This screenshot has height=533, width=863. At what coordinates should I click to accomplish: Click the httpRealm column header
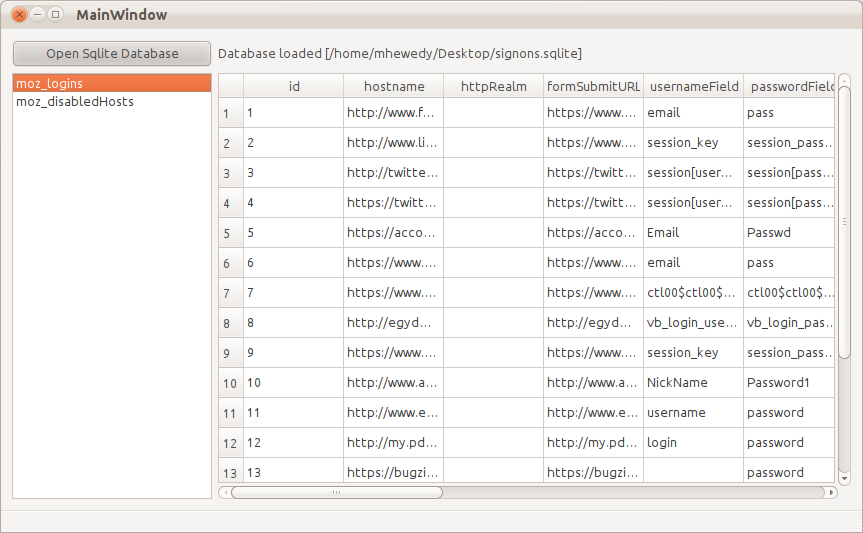(494, 86)
